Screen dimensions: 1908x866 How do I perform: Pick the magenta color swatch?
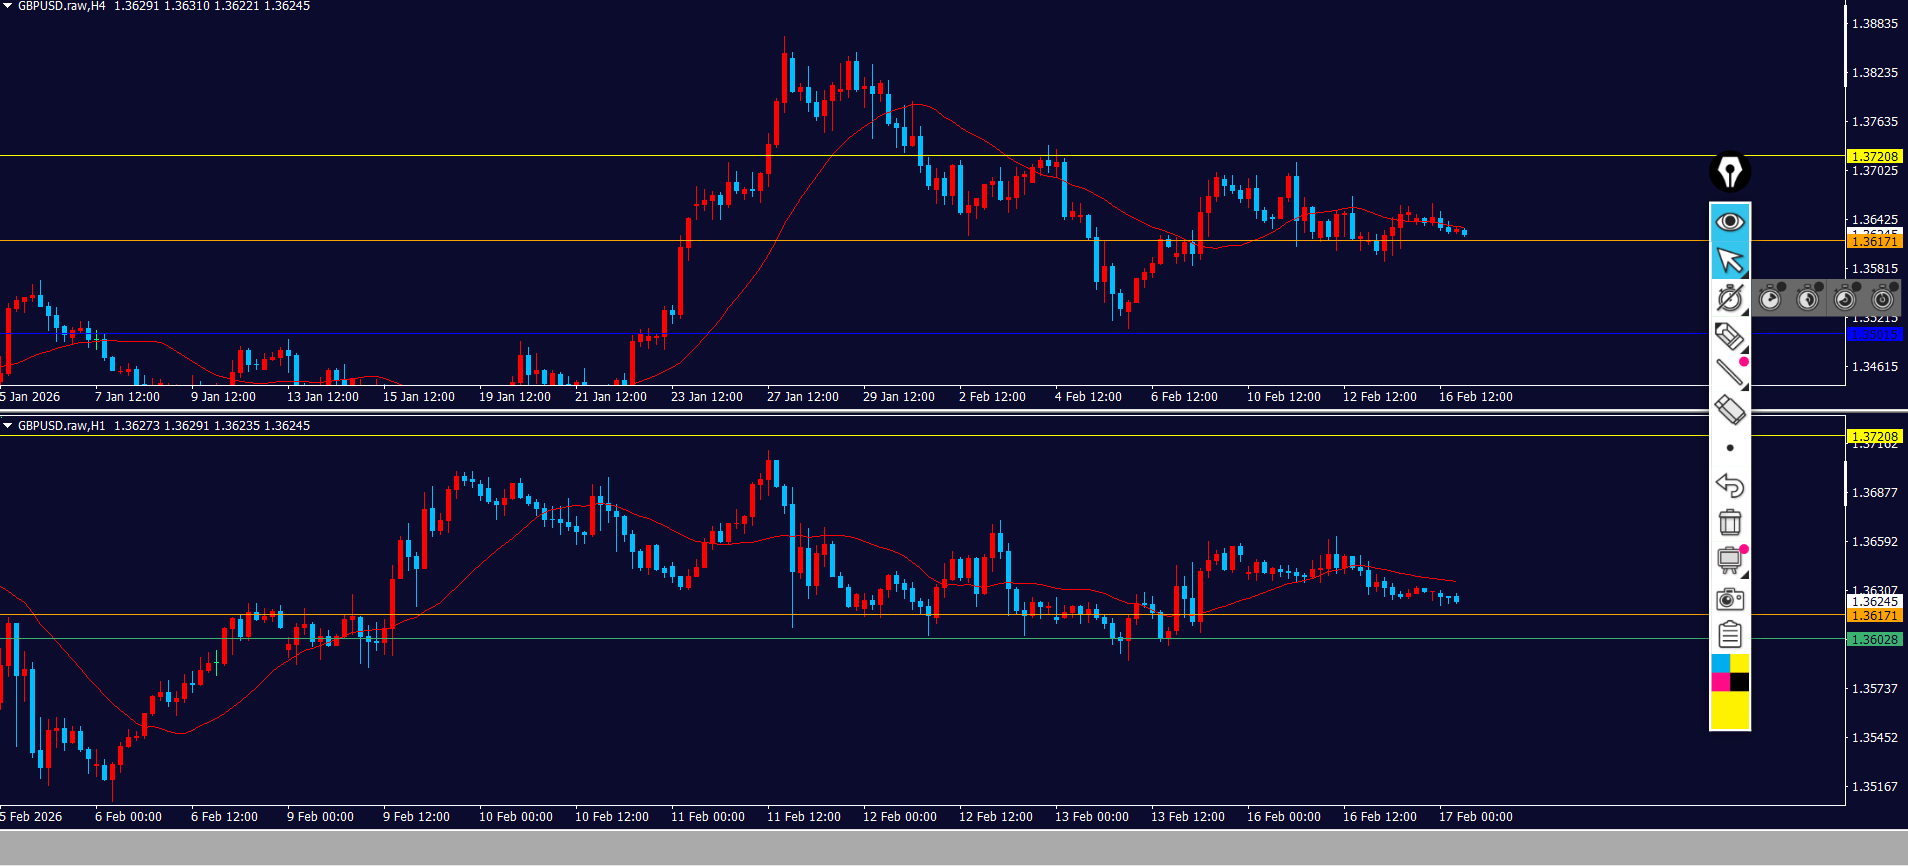tap(1720, 682)
